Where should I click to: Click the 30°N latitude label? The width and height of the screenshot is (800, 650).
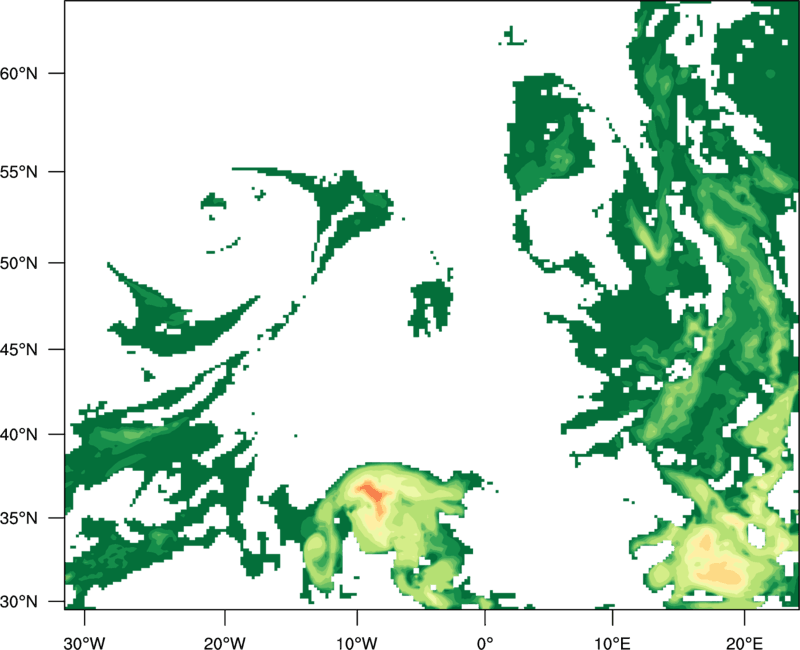point(19,602)
